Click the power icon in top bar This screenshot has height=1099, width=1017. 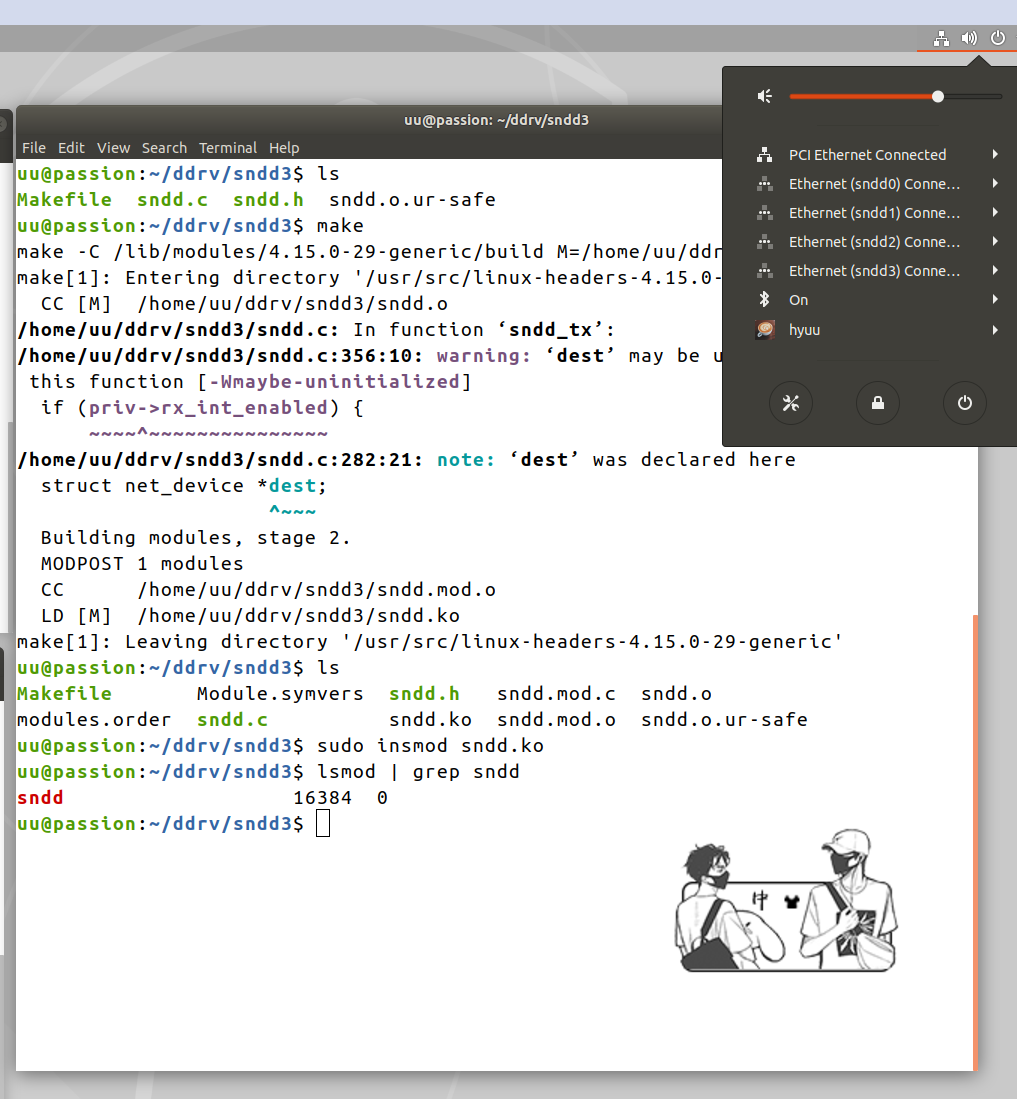[997, 38]
